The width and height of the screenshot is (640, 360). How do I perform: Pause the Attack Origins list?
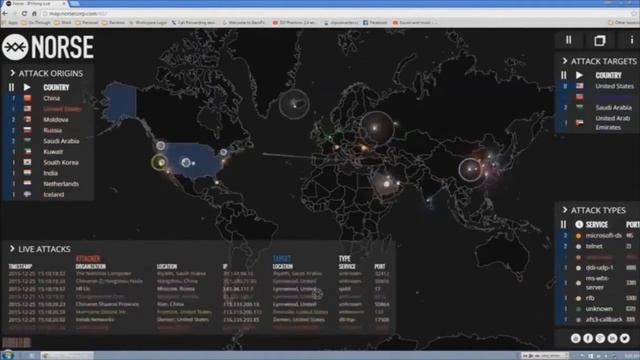click(x=11, y=87)
